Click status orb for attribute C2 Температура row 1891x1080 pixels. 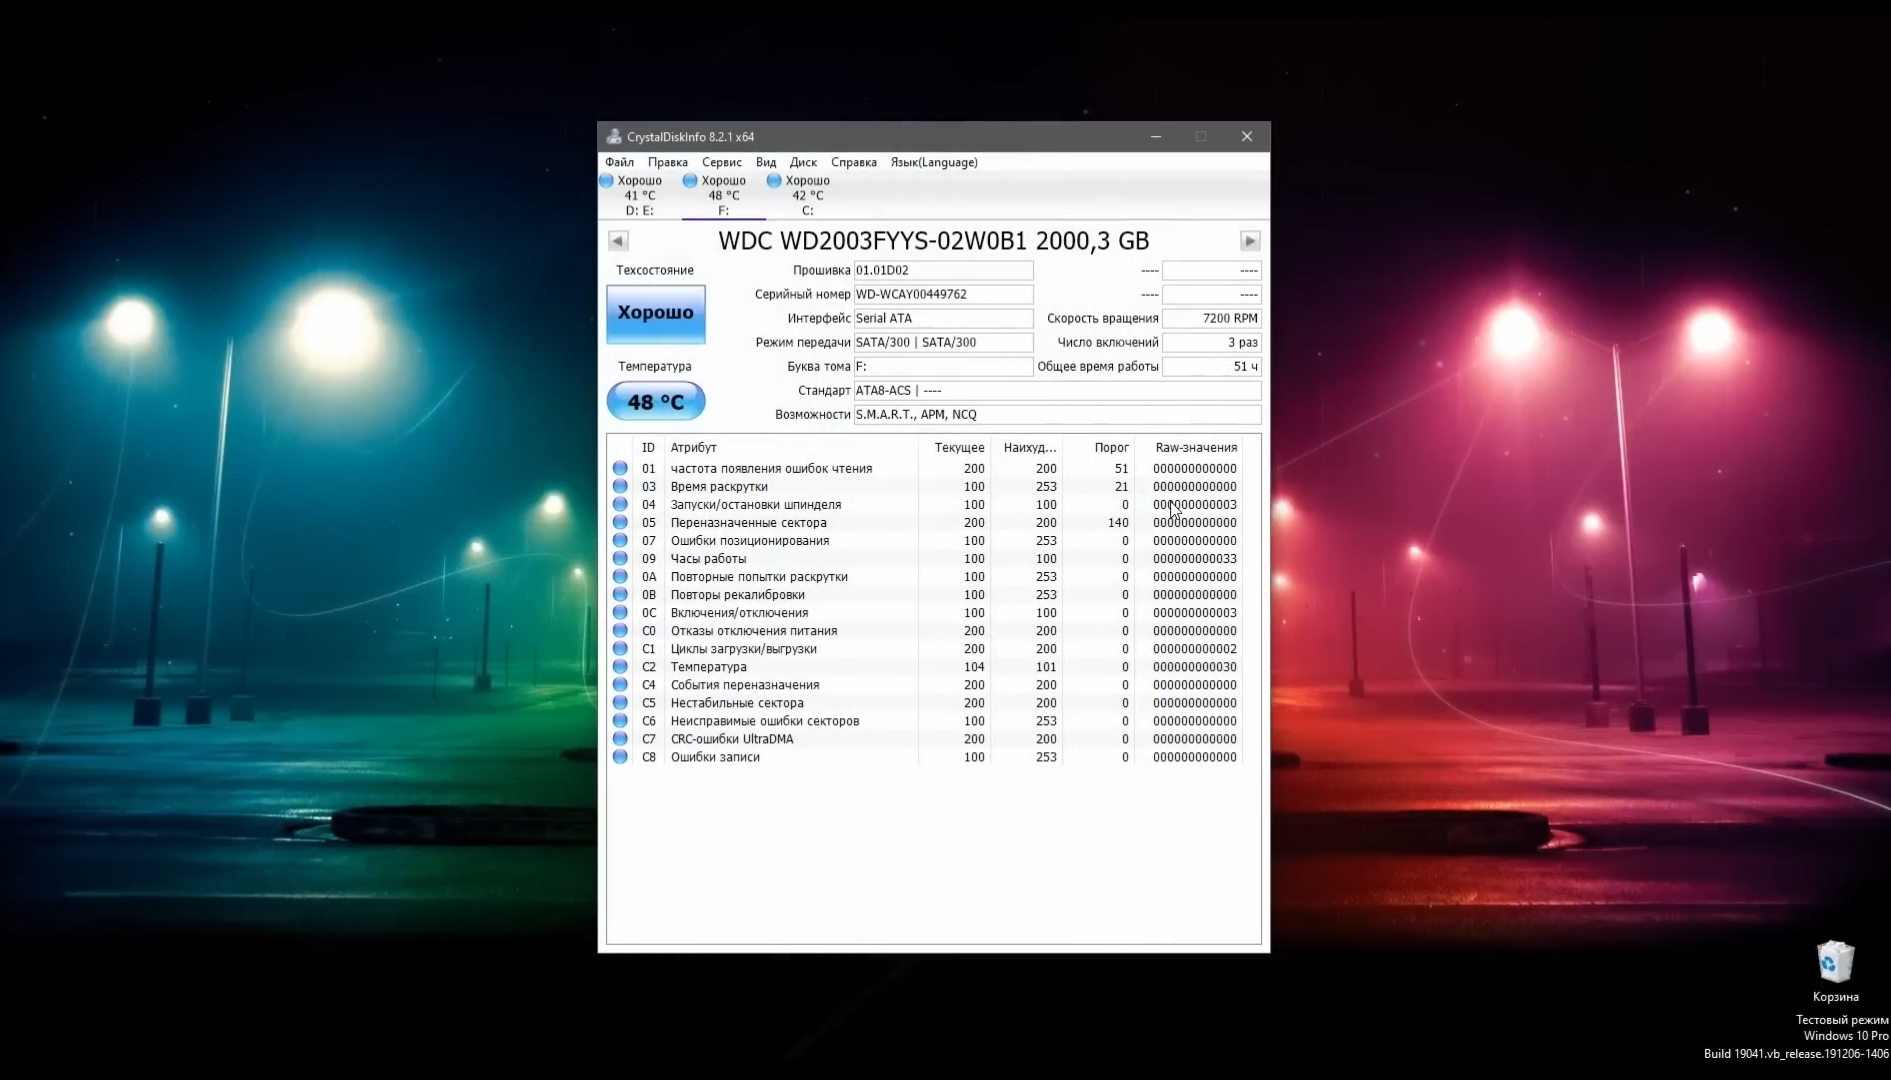tap(620, 667)
